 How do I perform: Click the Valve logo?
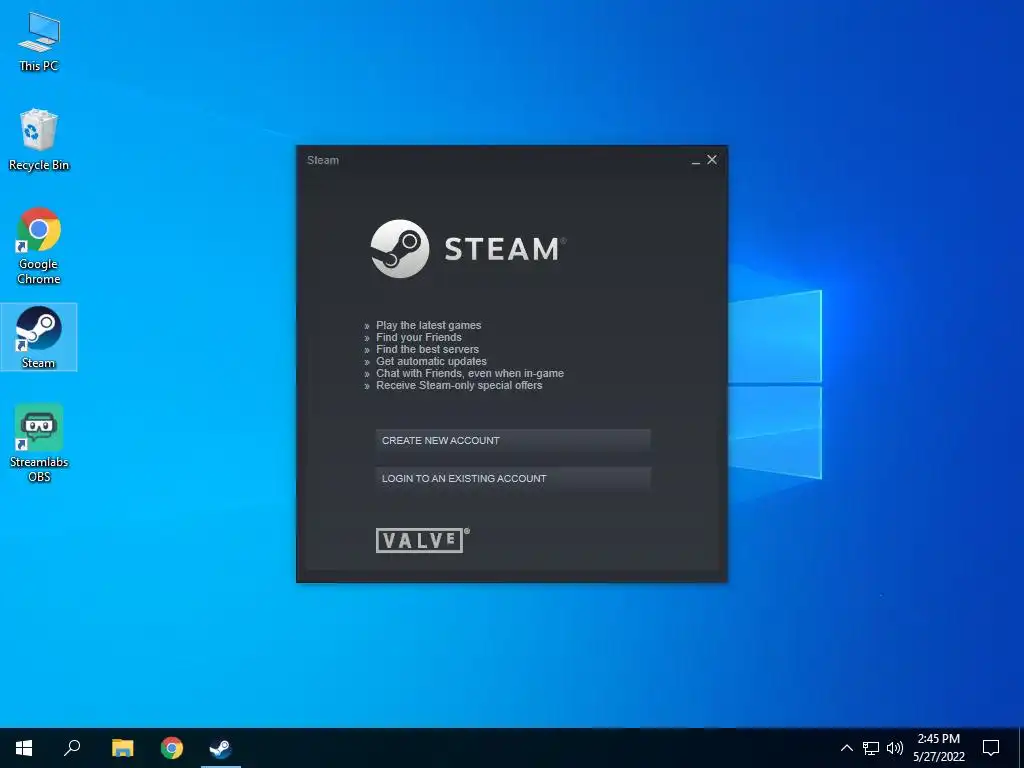(x=422, y=540)
